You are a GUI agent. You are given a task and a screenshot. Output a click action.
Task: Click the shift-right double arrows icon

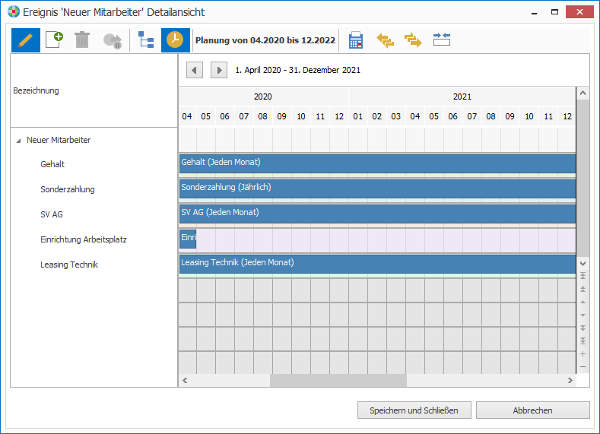(x=413, y=40)
